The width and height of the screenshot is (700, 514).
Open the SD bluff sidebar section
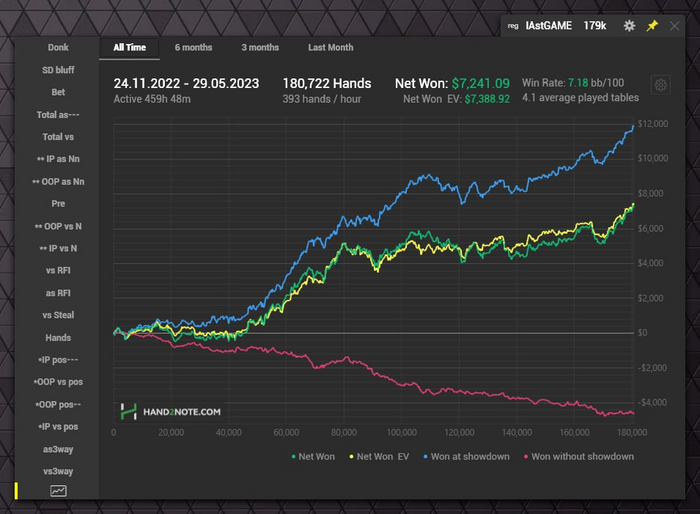point(58,70)
